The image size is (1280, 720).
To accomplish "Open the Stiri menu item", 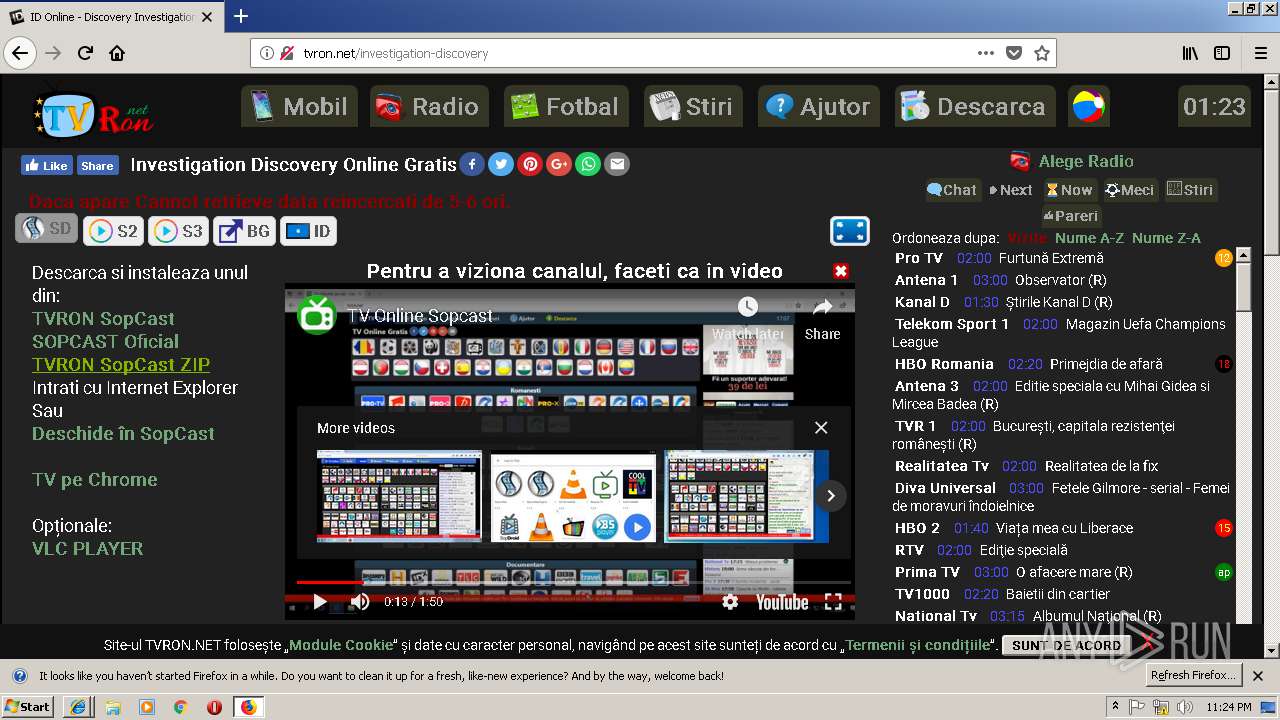I will click(x=692, y=106).
